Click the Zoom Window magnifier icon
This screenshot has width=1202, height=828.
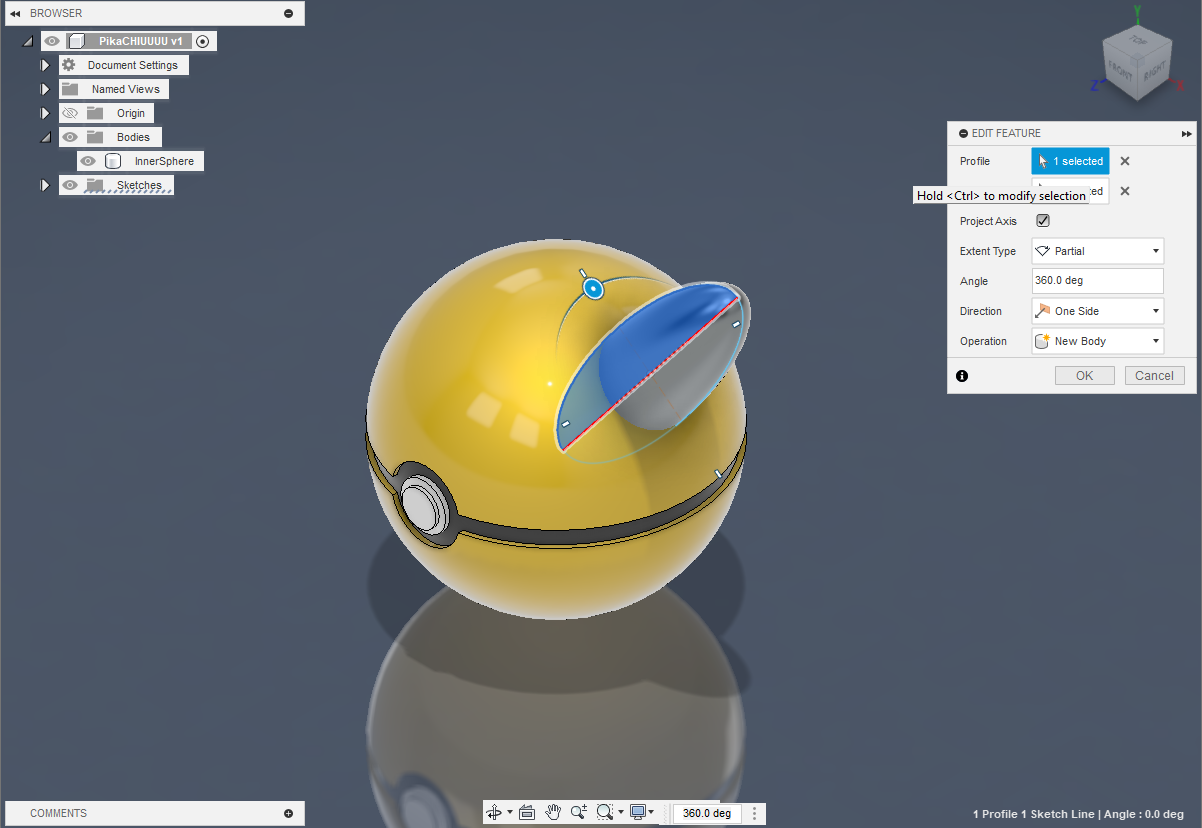(604, 813)
